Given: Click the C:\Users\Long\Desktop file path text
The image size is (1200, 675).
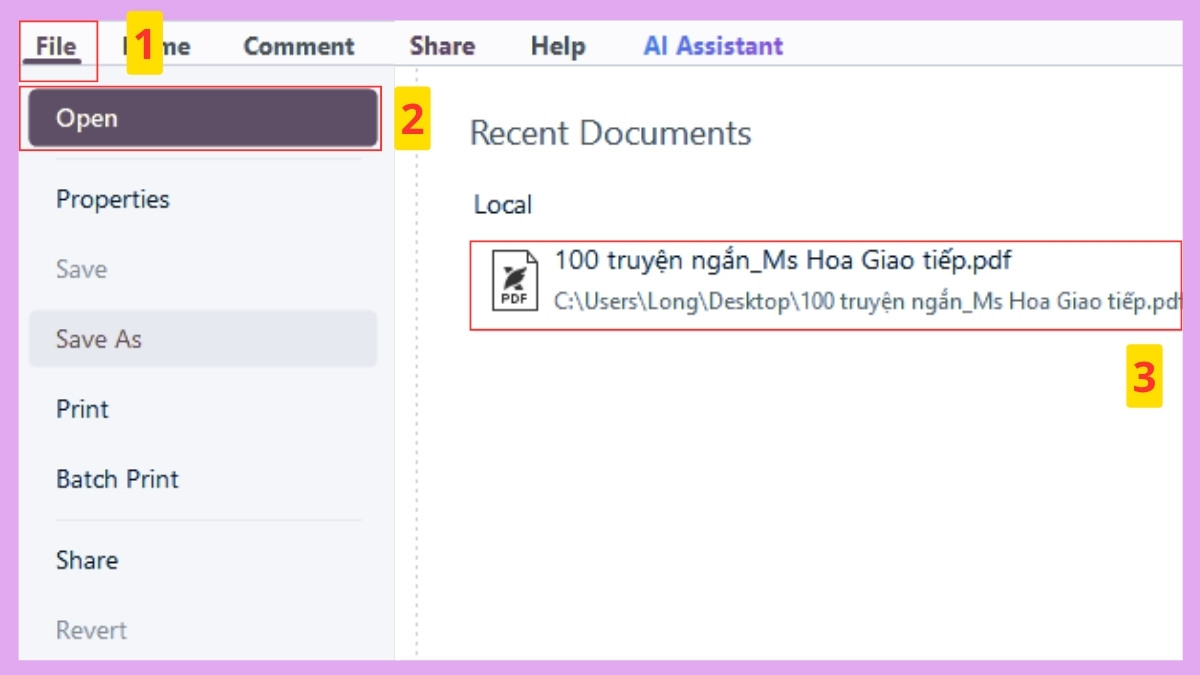Looking at the screenshot, I should point(868,301).
